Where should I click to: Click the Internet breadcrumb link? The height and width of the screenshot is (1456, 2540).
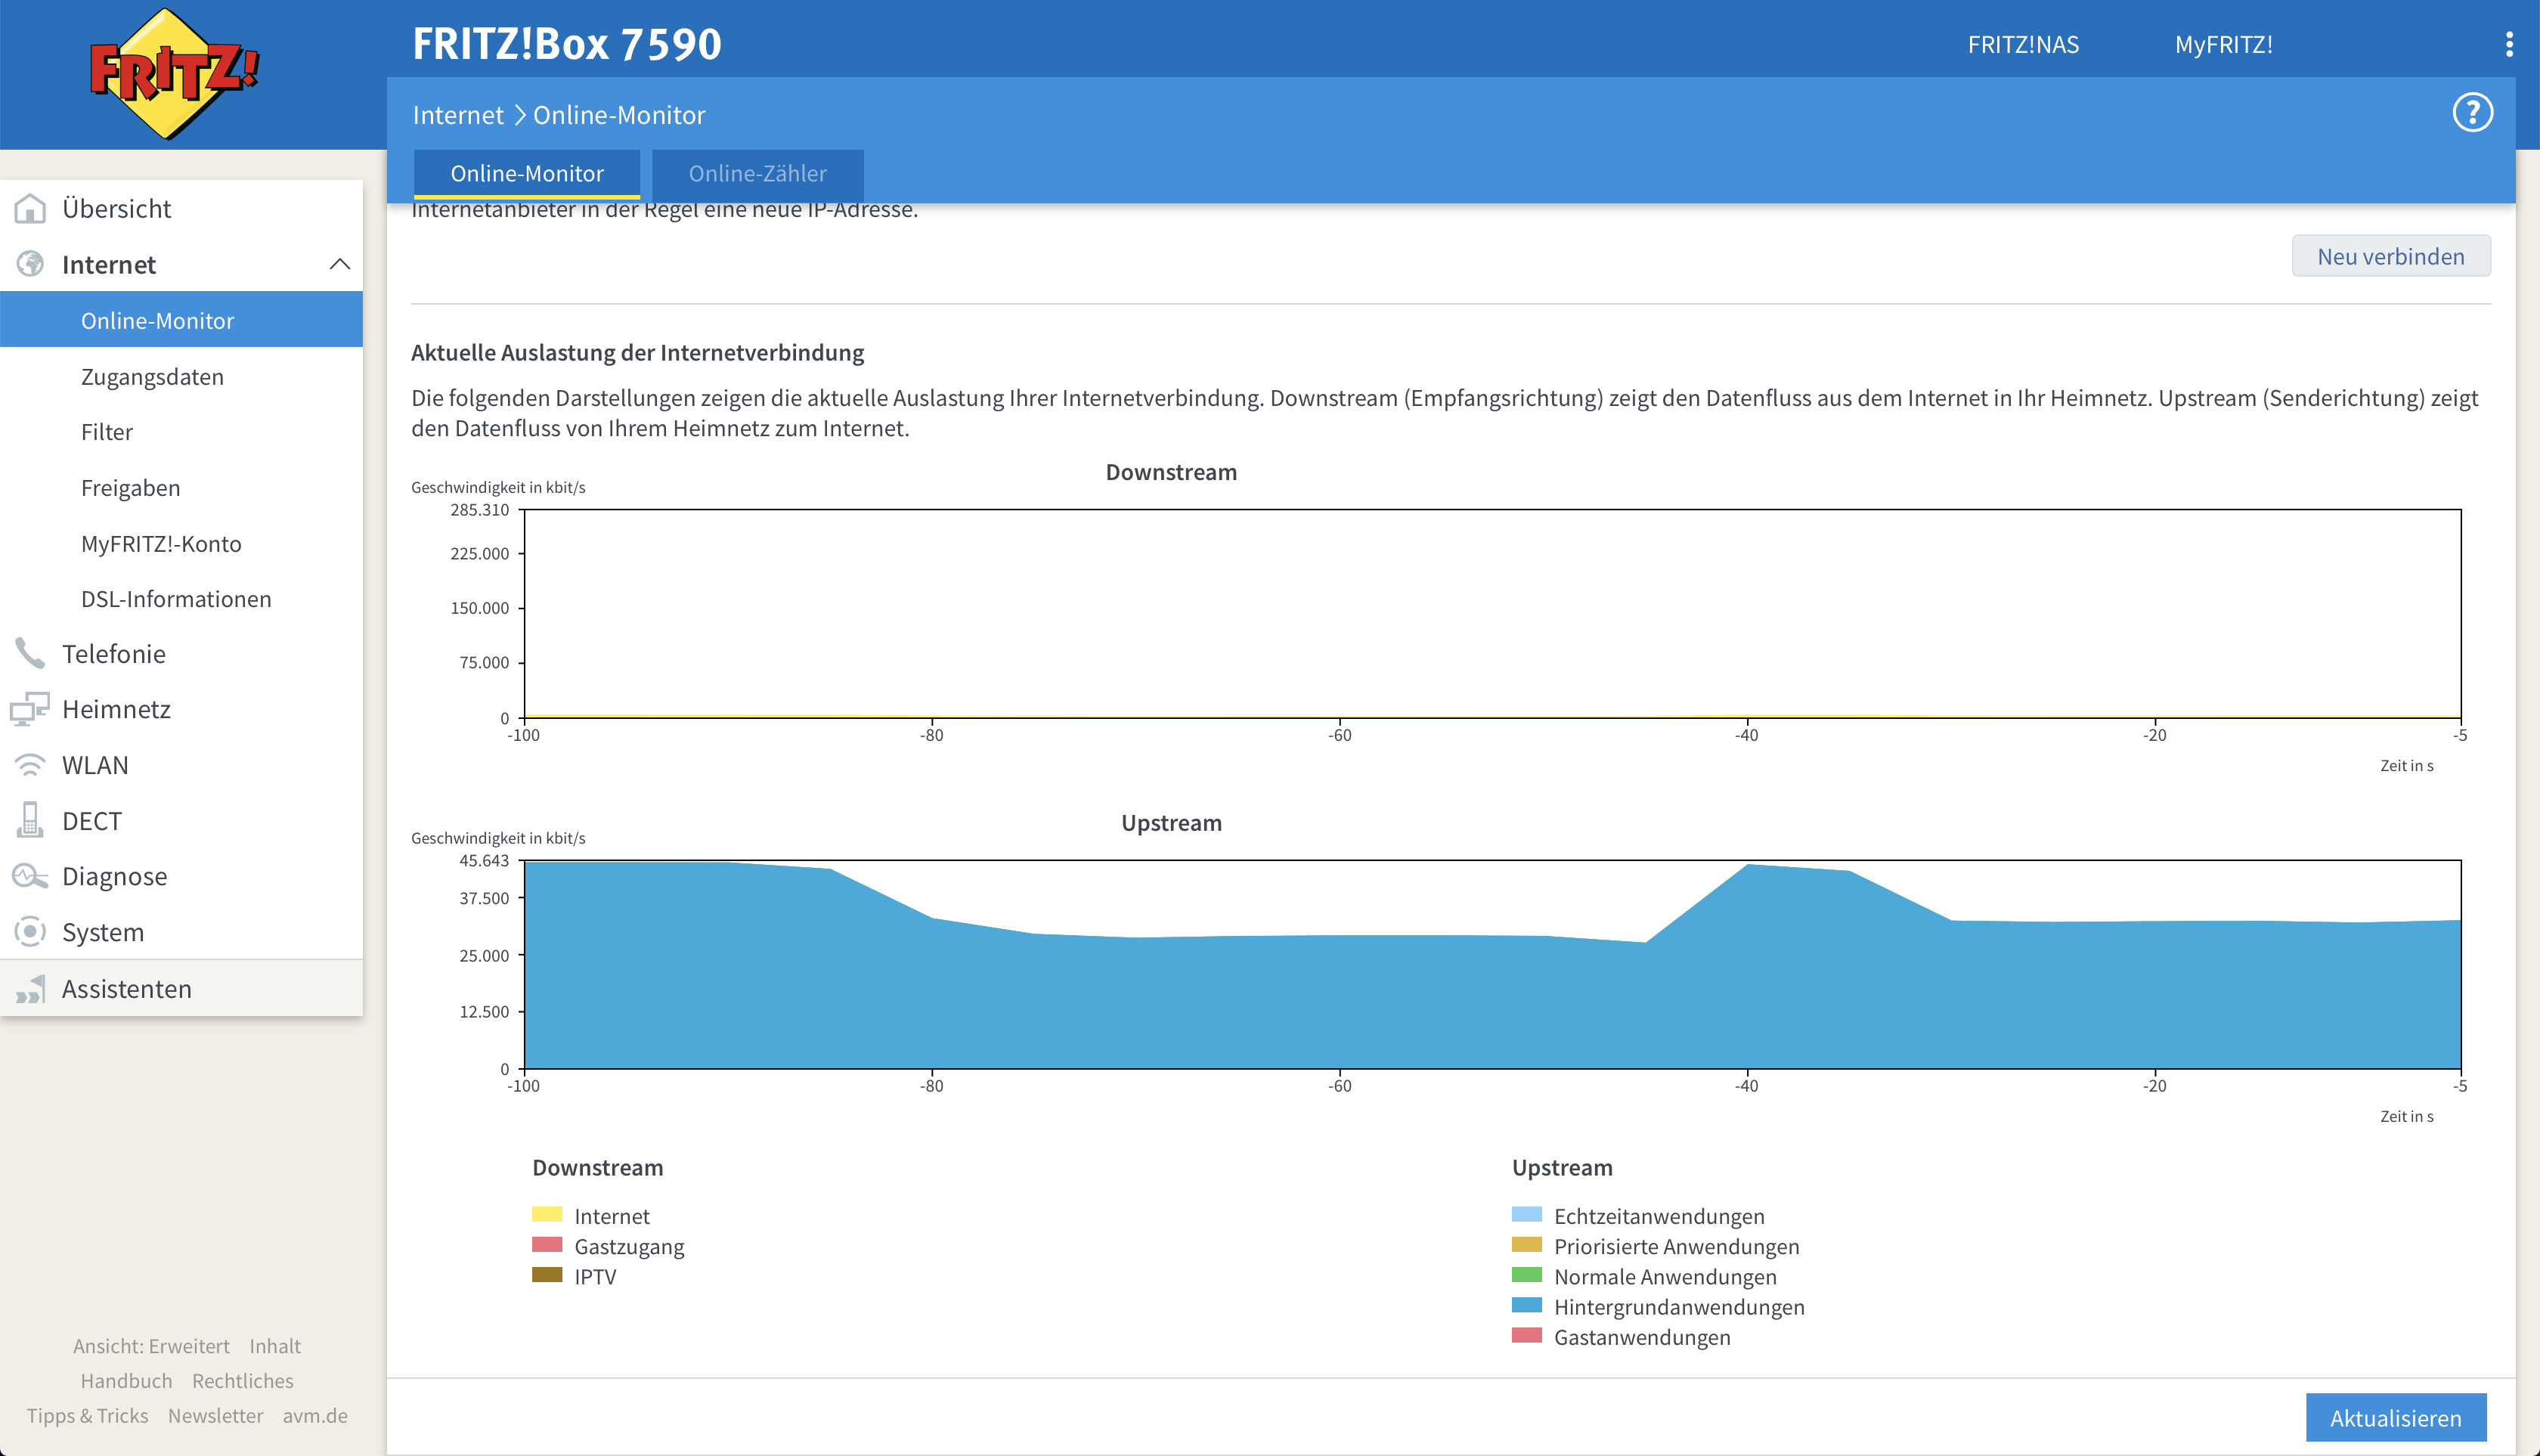(x=458, y=115)
